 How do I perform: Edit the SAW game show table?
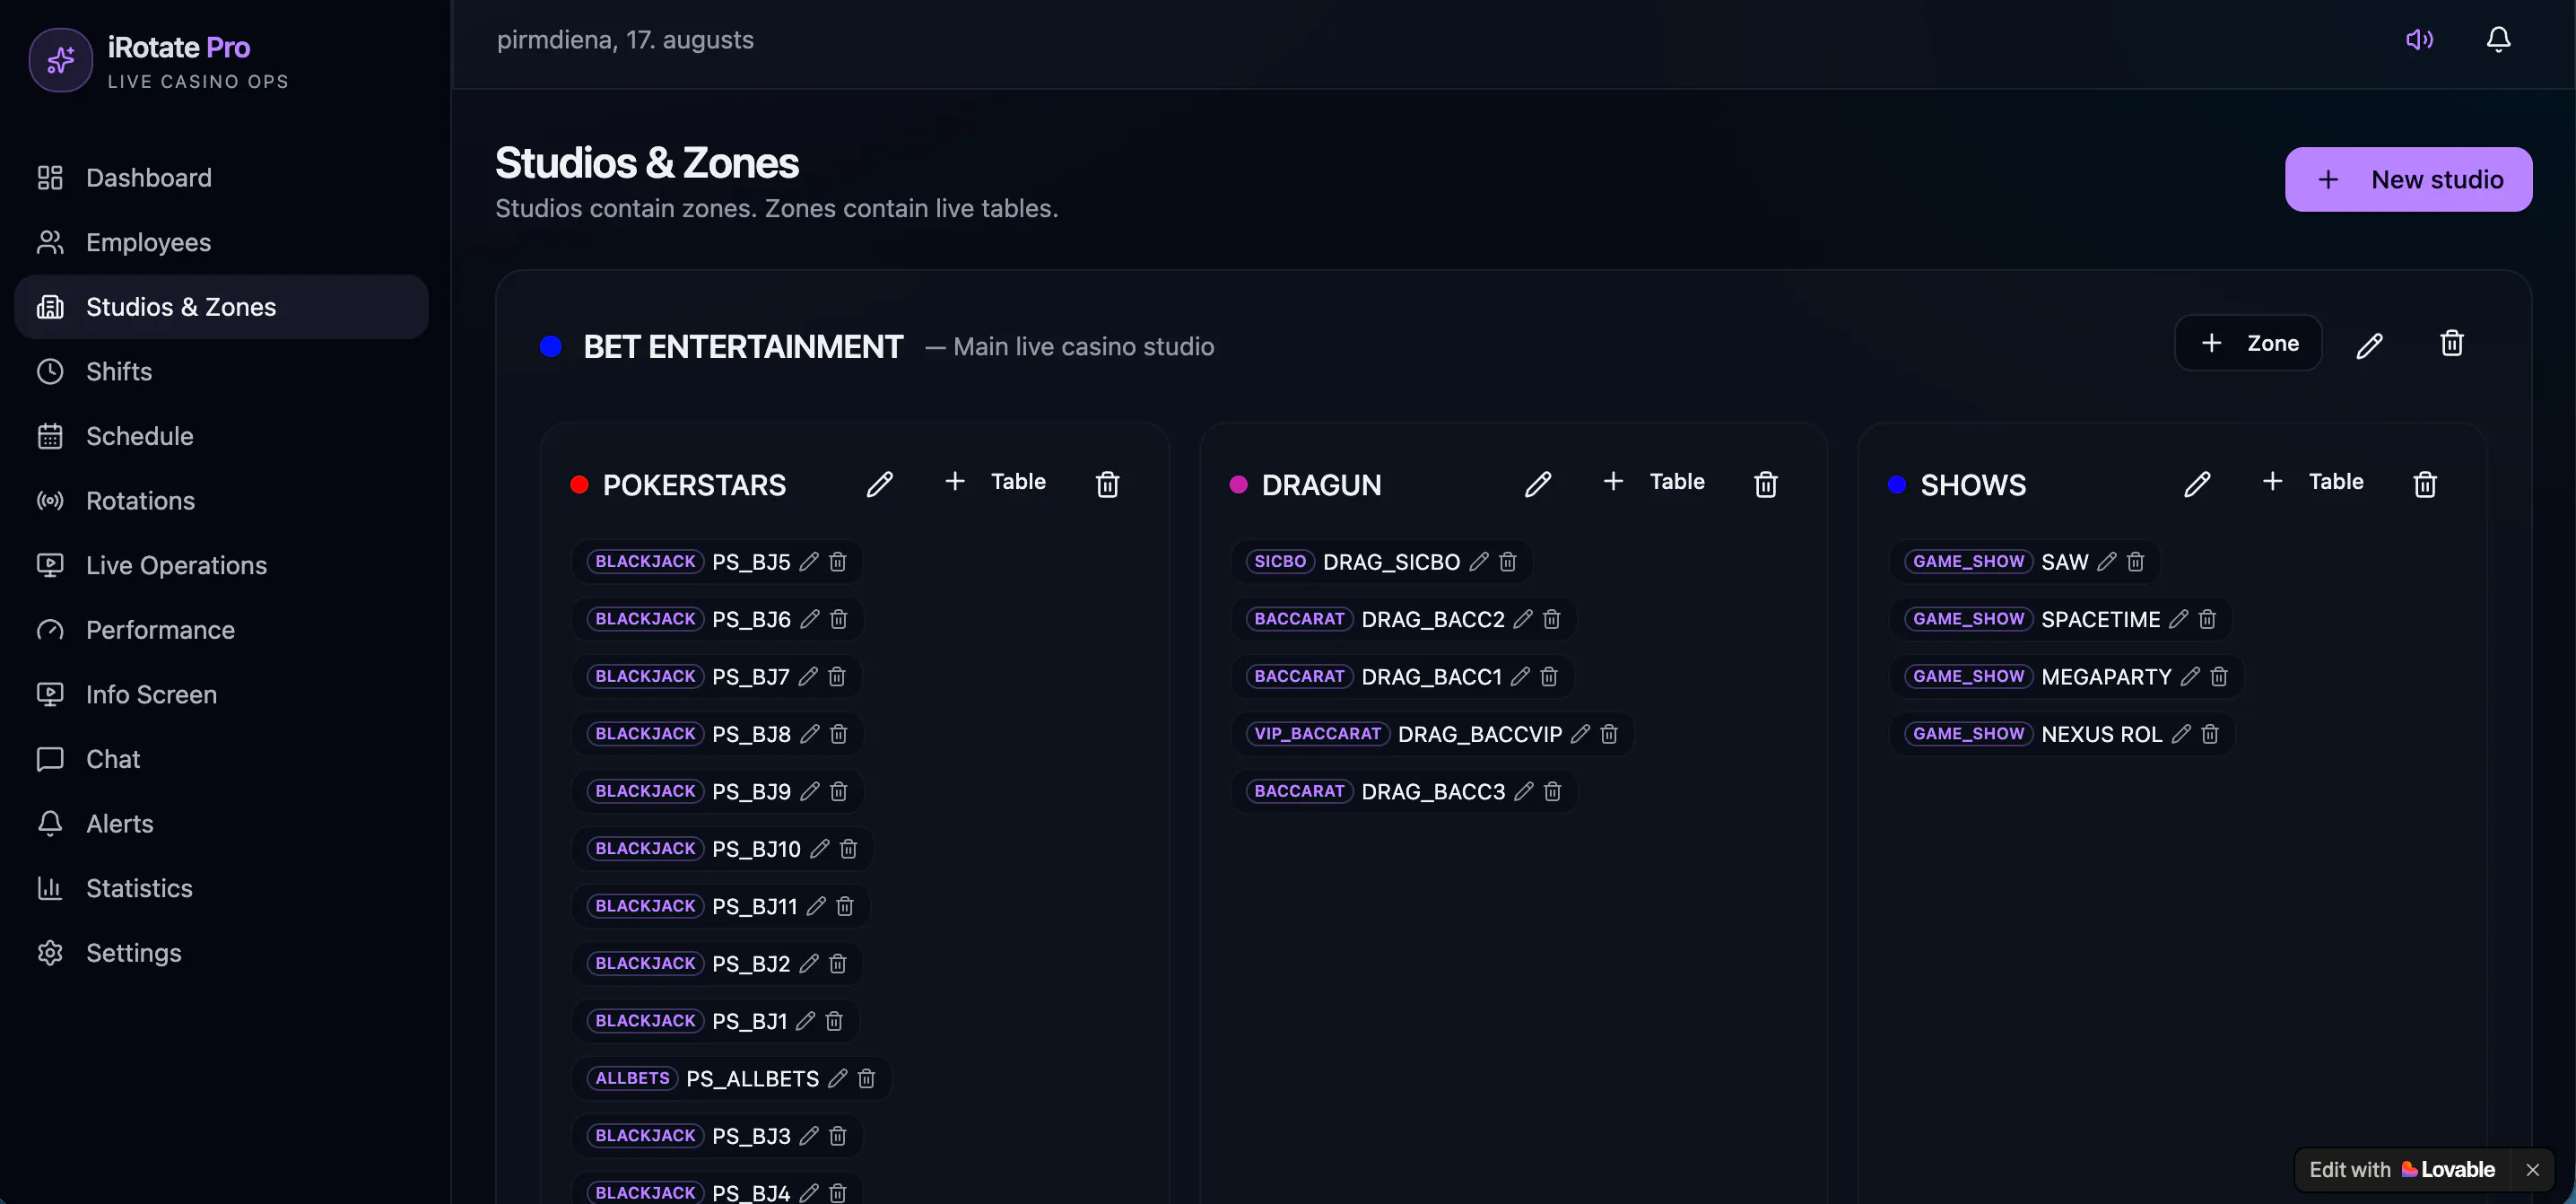(x=2107, y=562)
